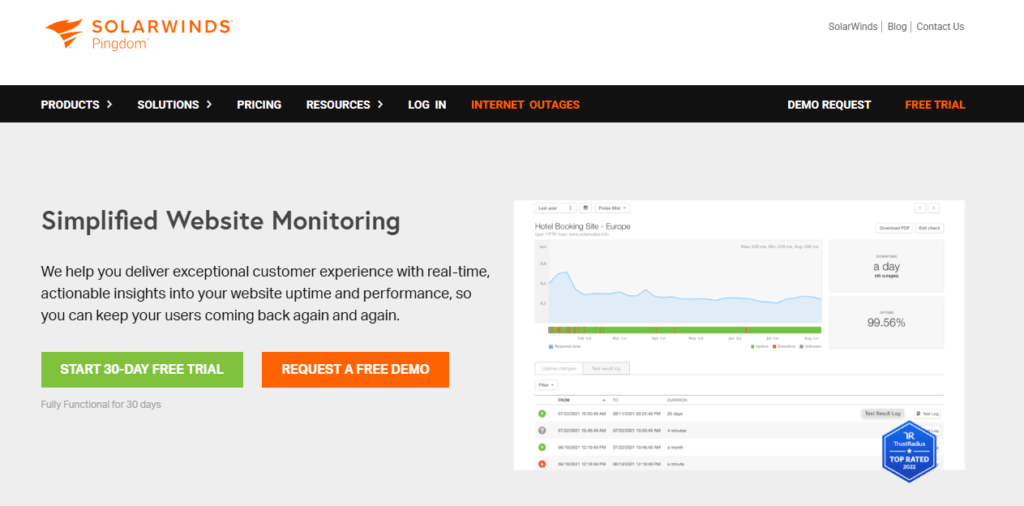Expand the Products menu

coord(76,104)
